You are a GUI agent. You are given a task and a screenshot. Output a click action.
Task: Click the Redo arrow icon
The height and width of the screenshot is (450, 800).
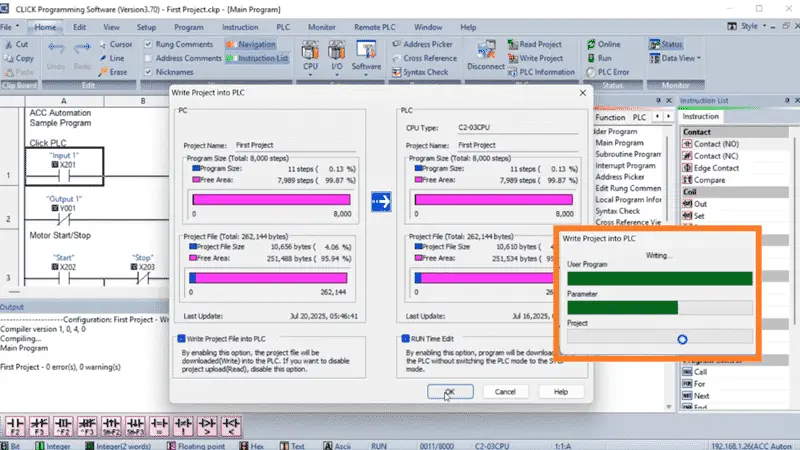click(x=82, y=48)
